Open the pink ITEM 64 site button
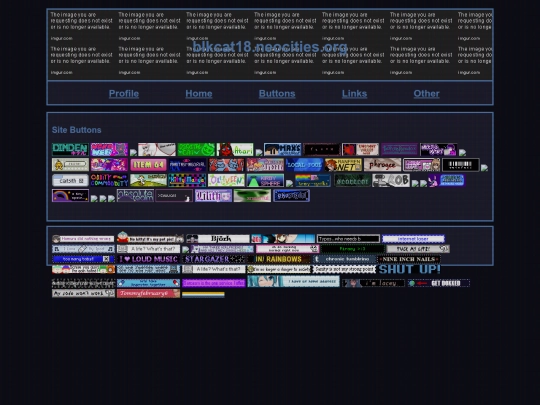540x405 pixels. [x=148, y=165]
